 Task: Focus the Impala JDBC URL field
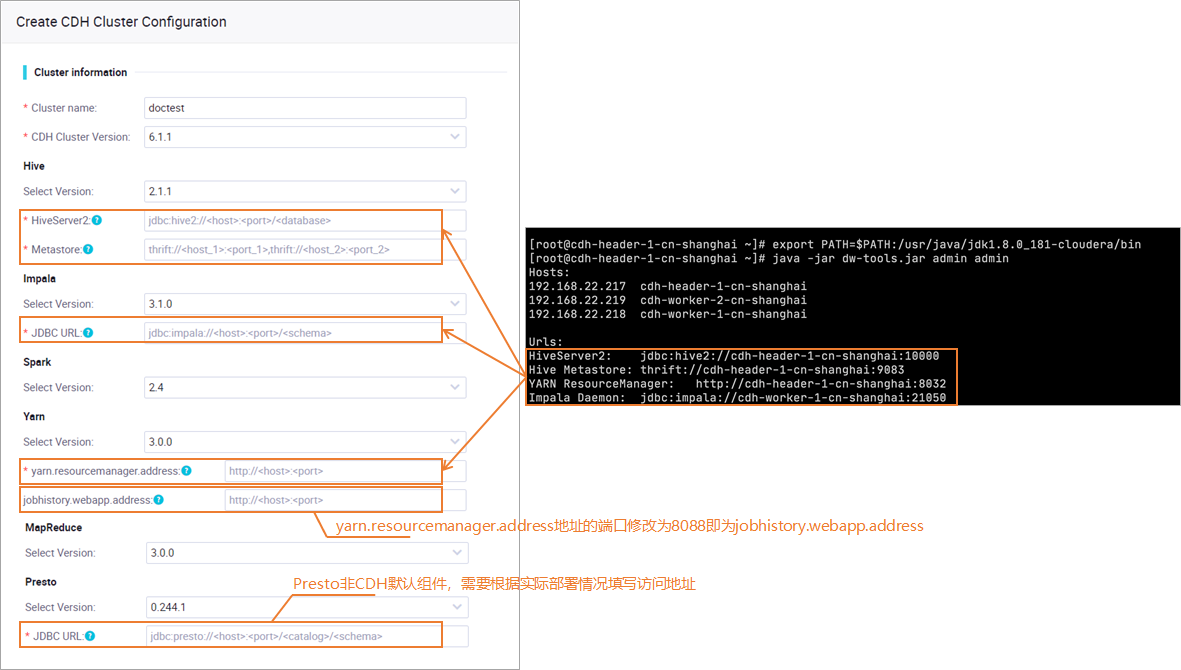click(x=305, y=333)
